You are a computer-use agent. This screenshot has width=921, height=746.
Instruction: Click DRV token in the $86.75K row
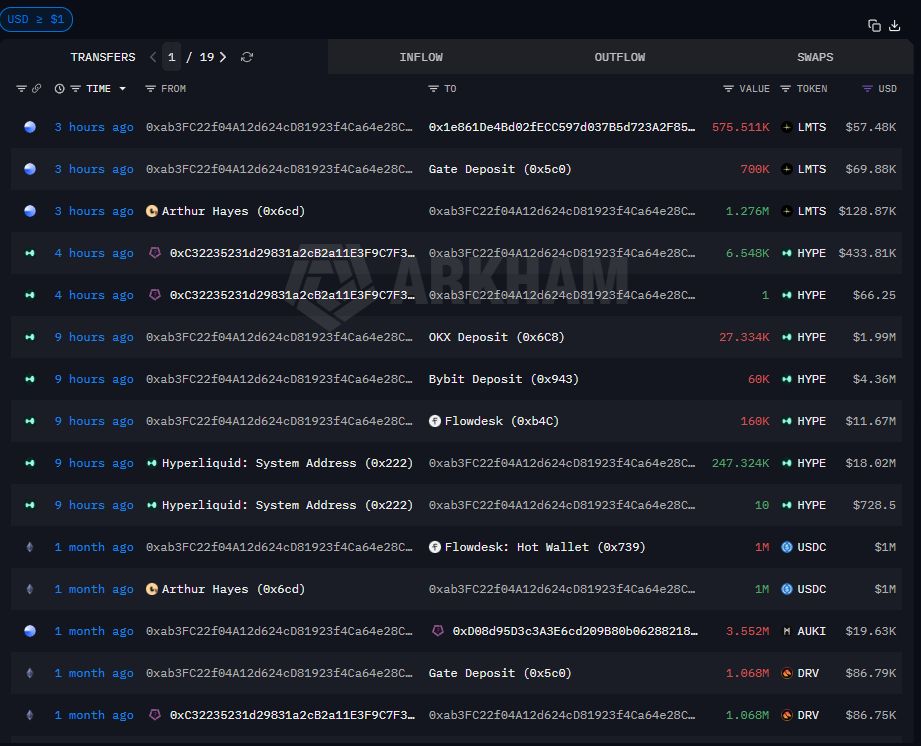808,715
